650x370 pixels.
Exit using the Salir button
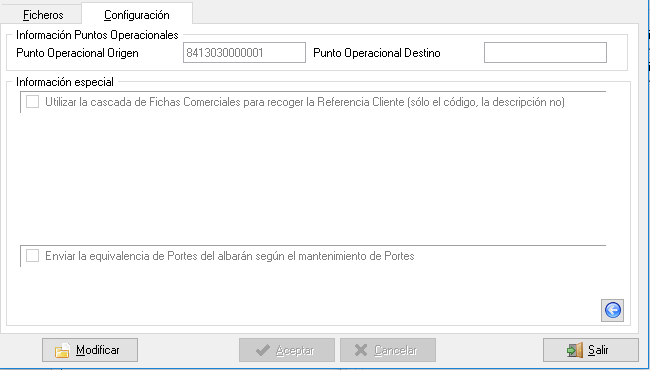(591, 350)
